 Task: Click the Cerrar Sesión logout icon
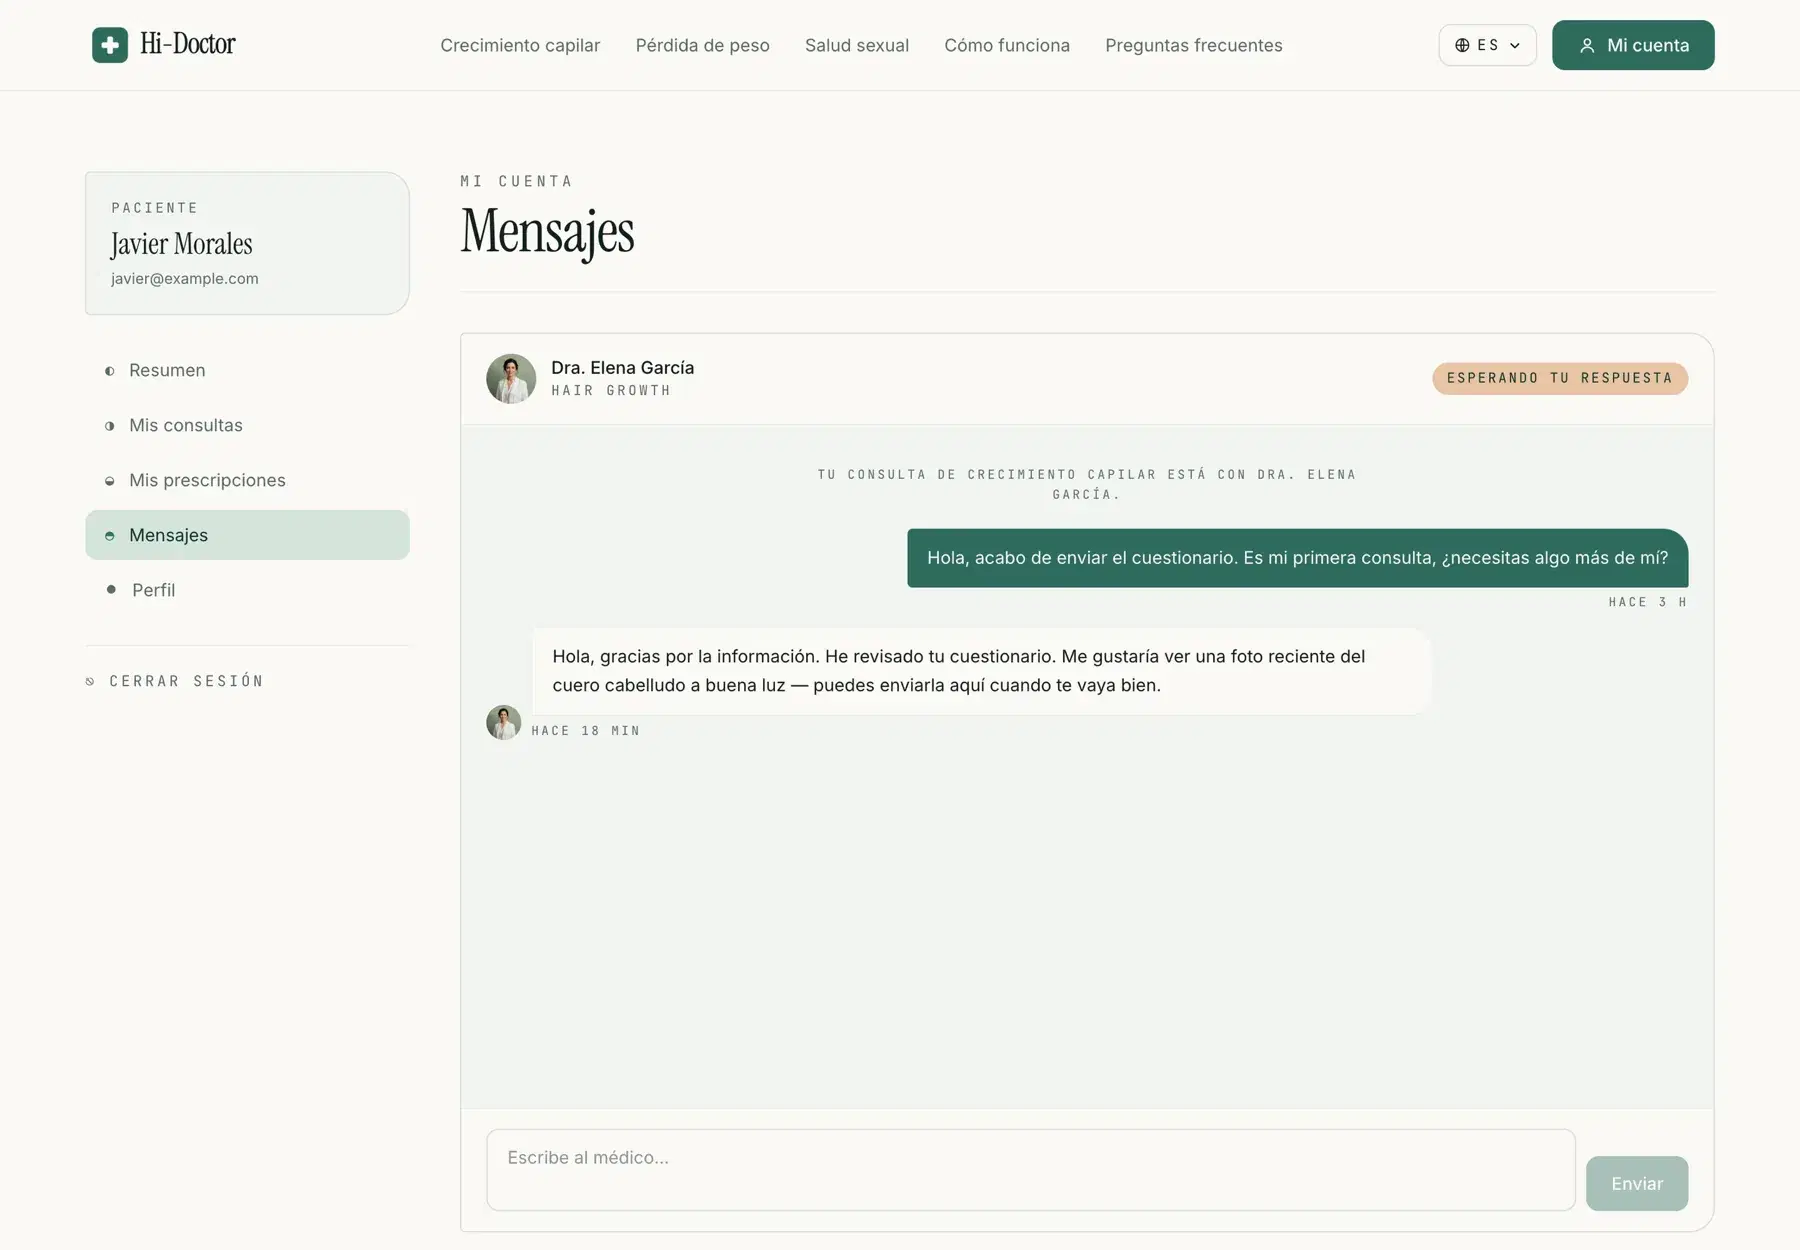coord(91,680)
